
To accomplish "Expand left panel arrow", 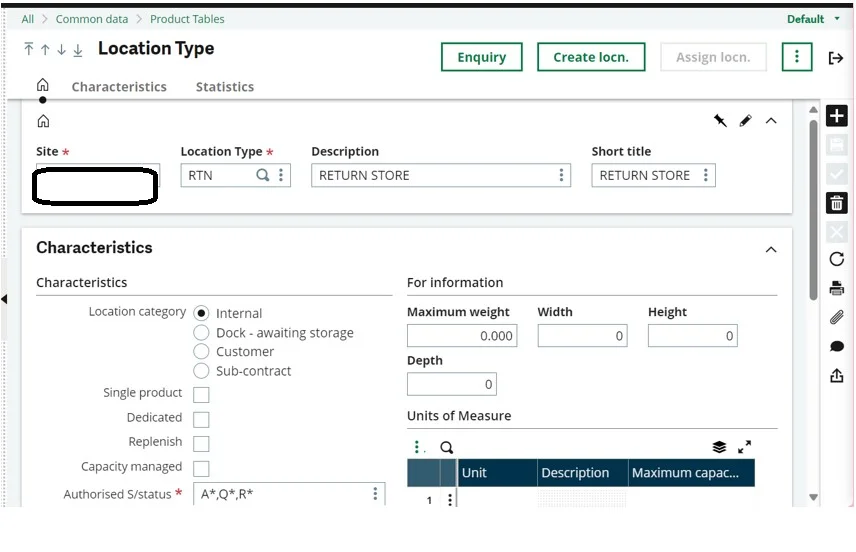I will click(4, 299).
